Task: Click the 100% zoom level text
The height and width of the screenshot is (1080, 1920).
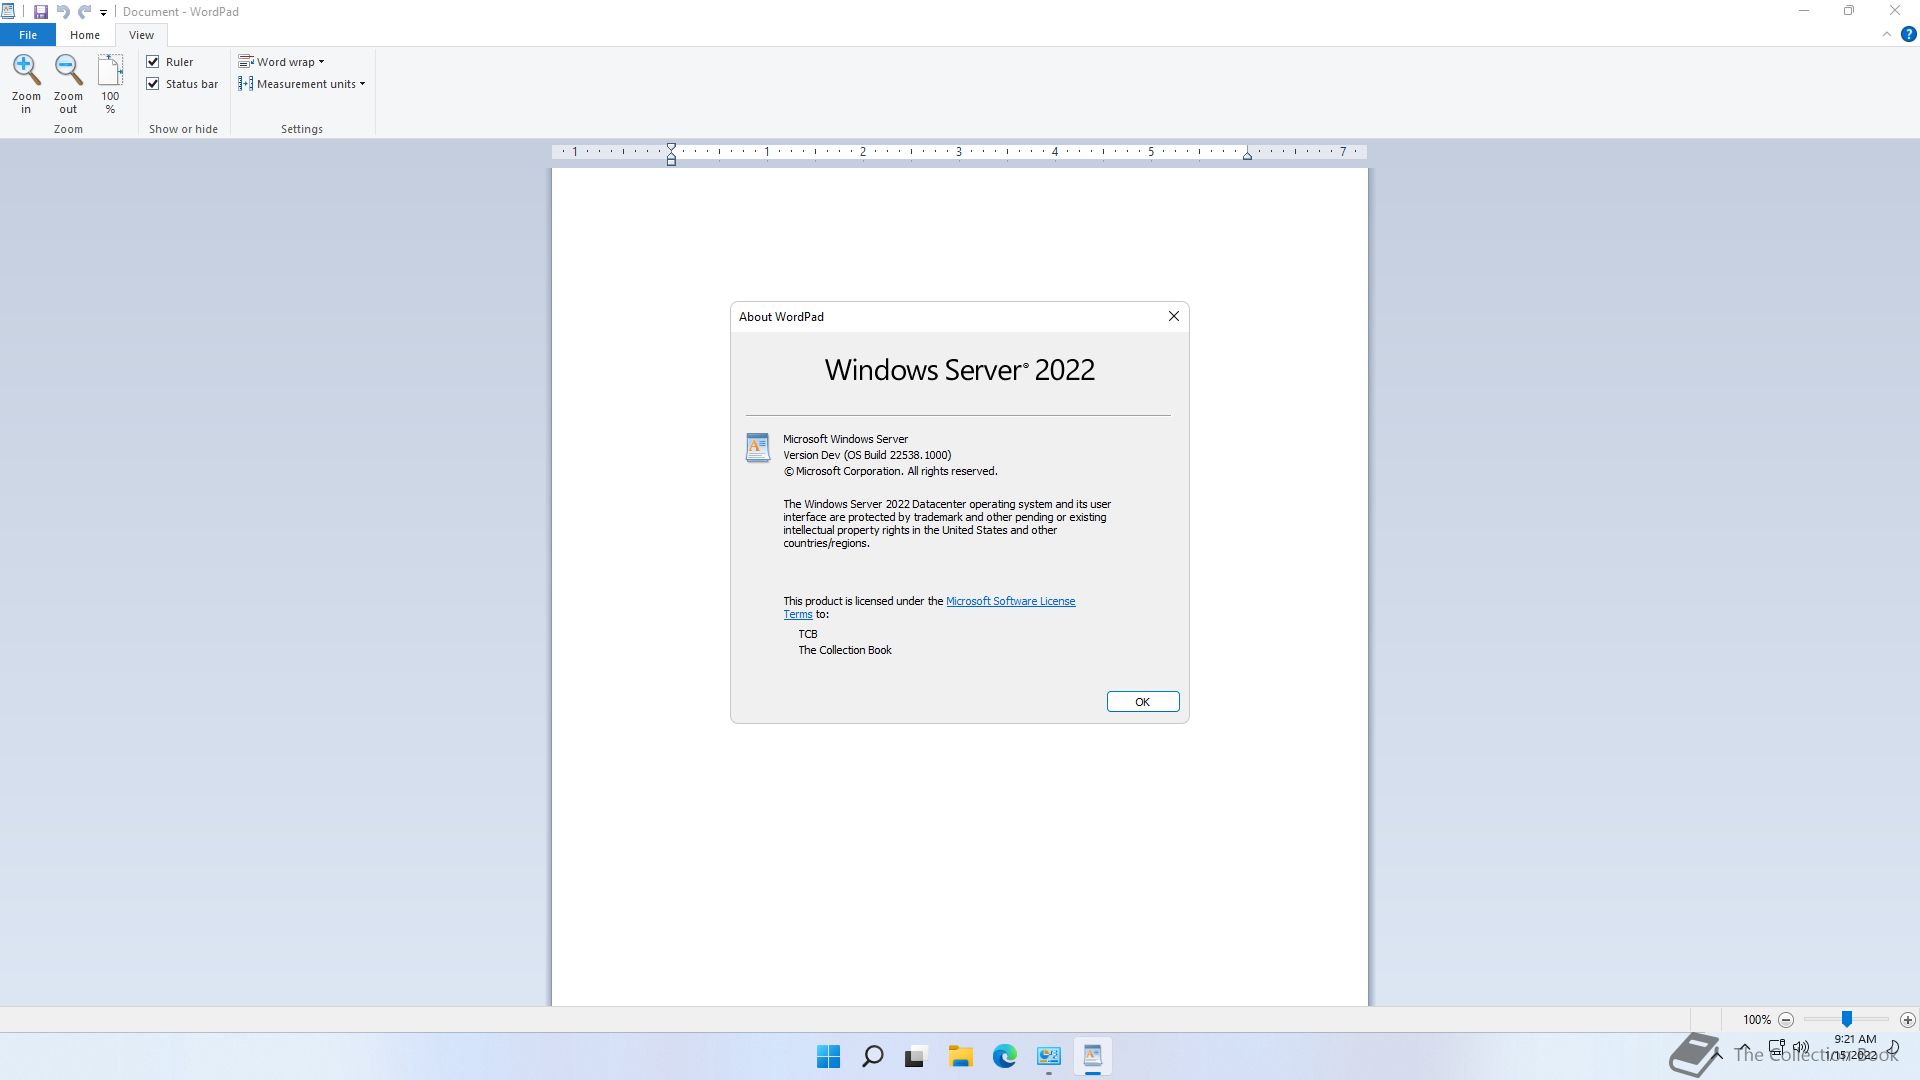Action: point(1757,1020)
